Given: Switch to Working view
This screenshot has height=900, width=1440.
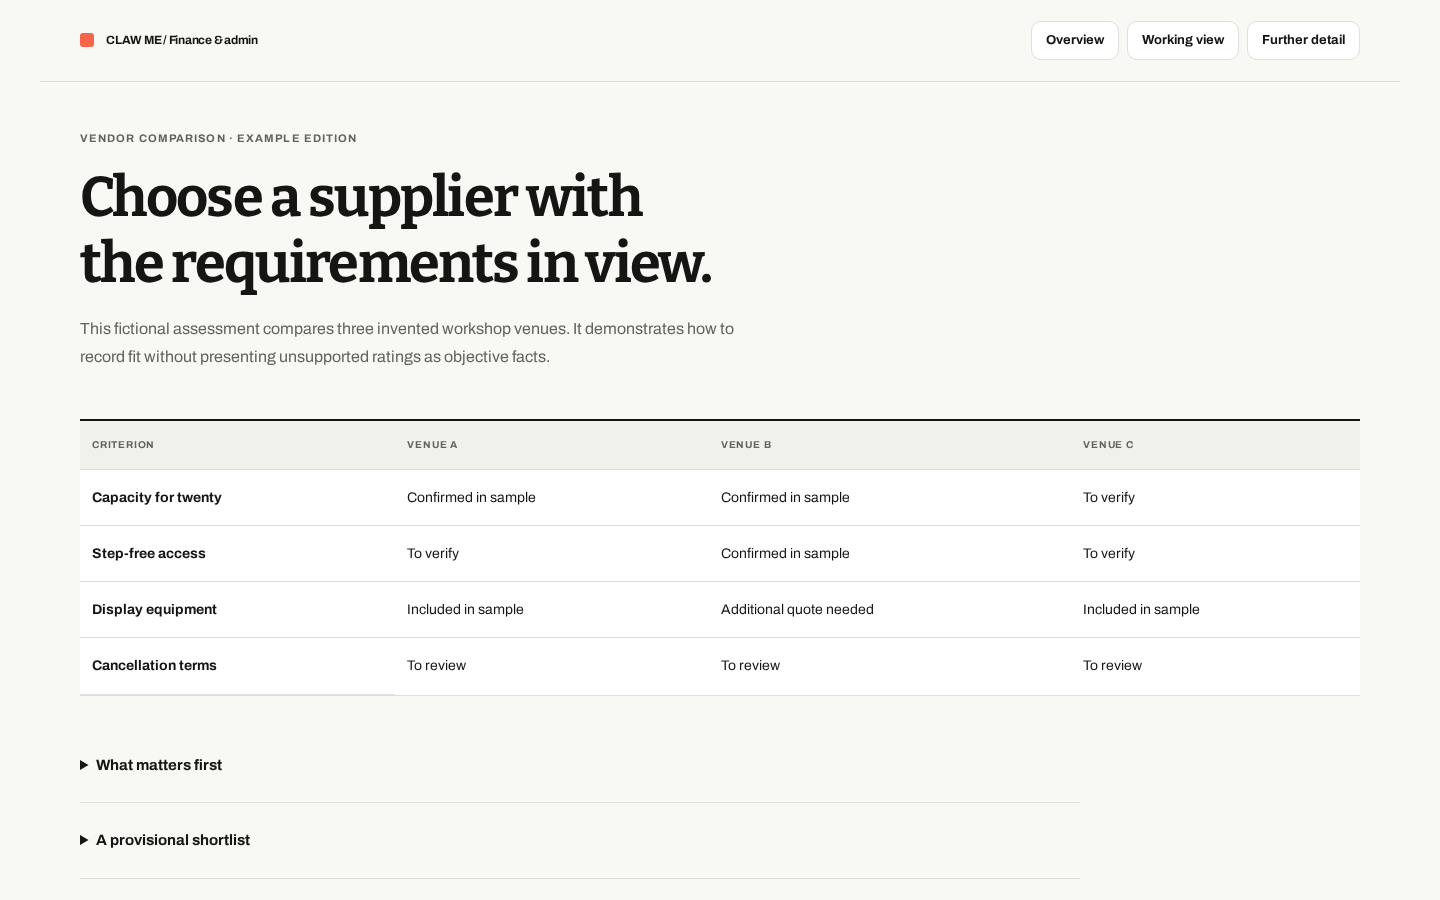Looking at the screenshot, I should (x=1183, y=40).
